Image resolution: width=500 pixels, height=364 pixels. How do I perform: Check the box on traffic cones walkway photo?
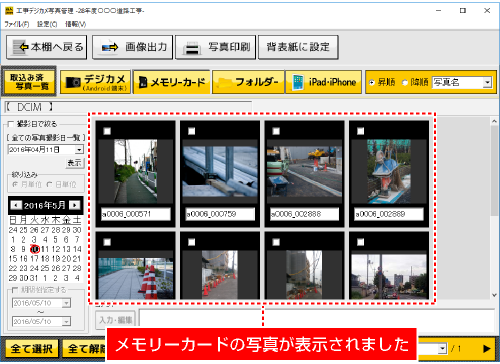107,242
